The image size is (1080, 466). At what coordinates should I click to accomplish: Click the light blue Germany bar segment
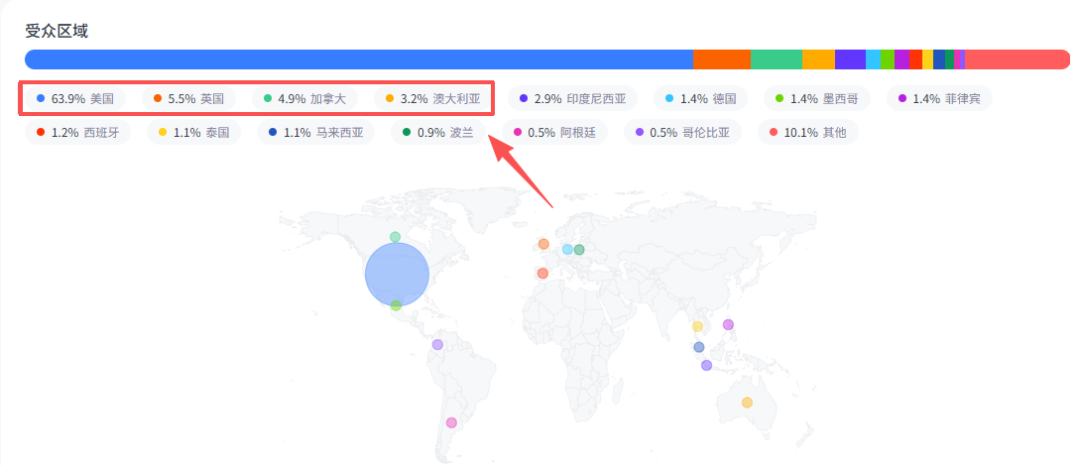(x=873, y=59)
